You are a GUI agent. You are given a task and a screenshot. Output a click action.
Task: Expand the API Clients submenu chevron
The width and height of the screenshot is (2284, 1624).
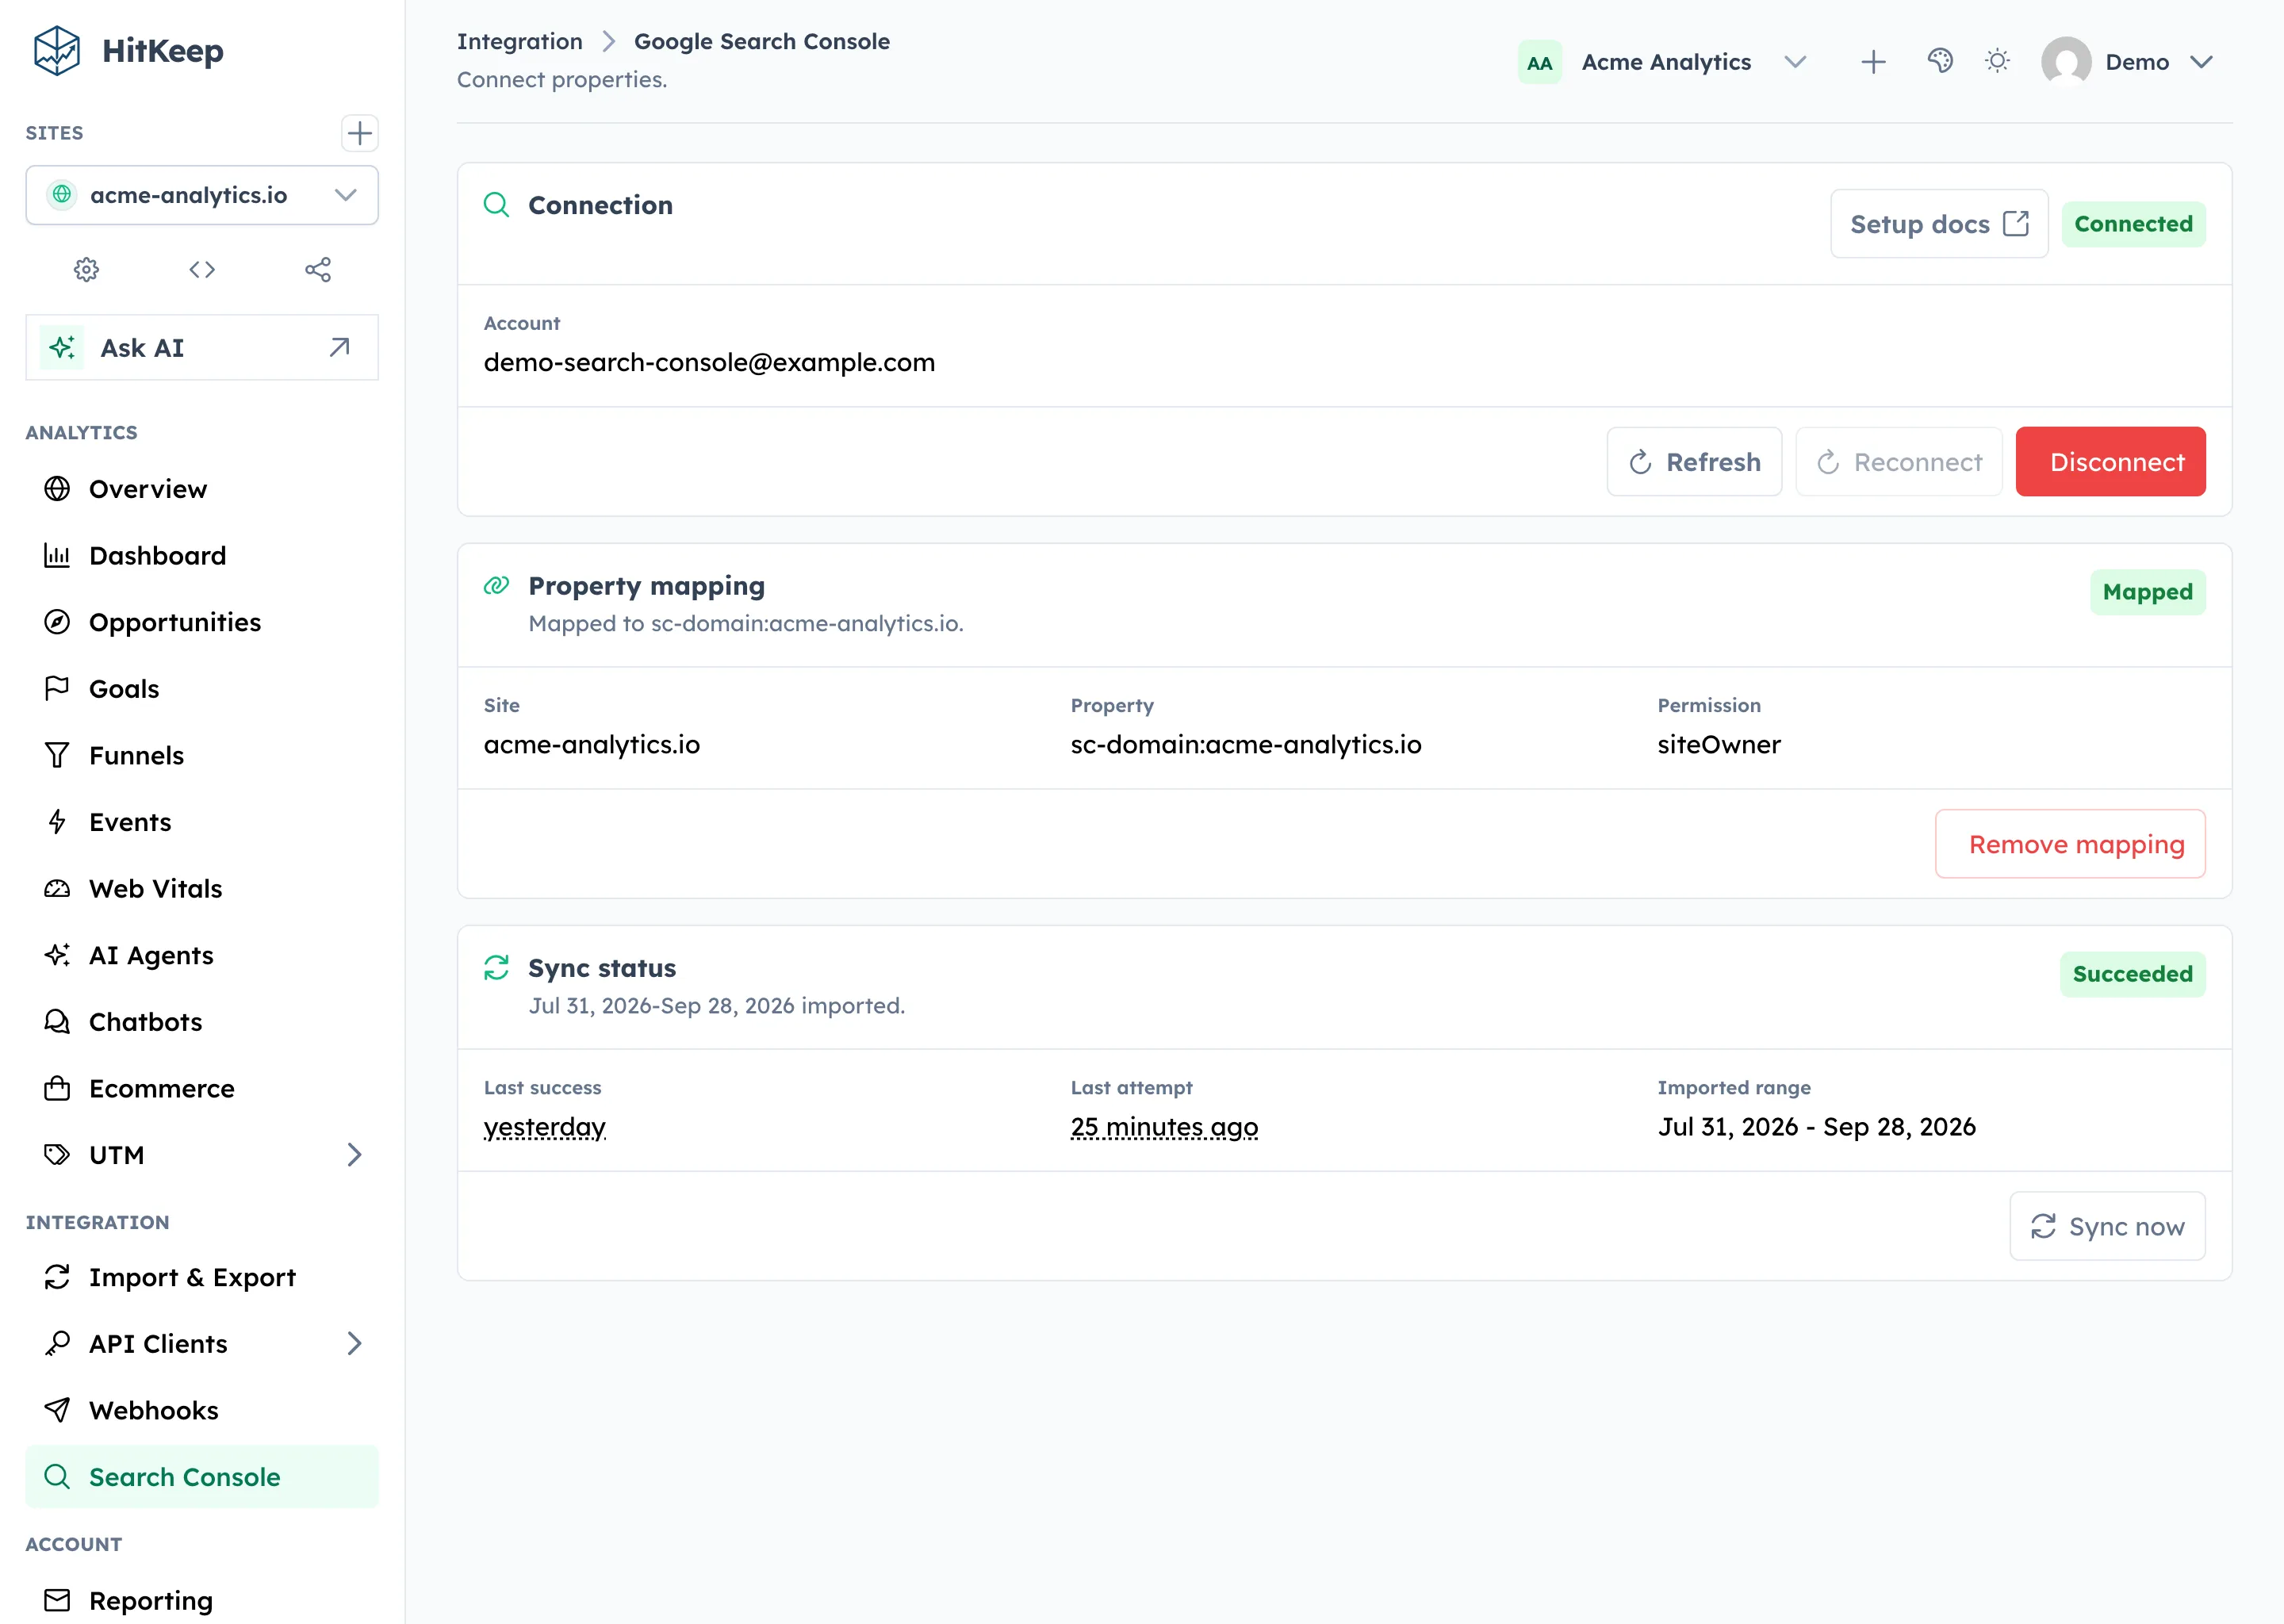(x=354, y=1343)
